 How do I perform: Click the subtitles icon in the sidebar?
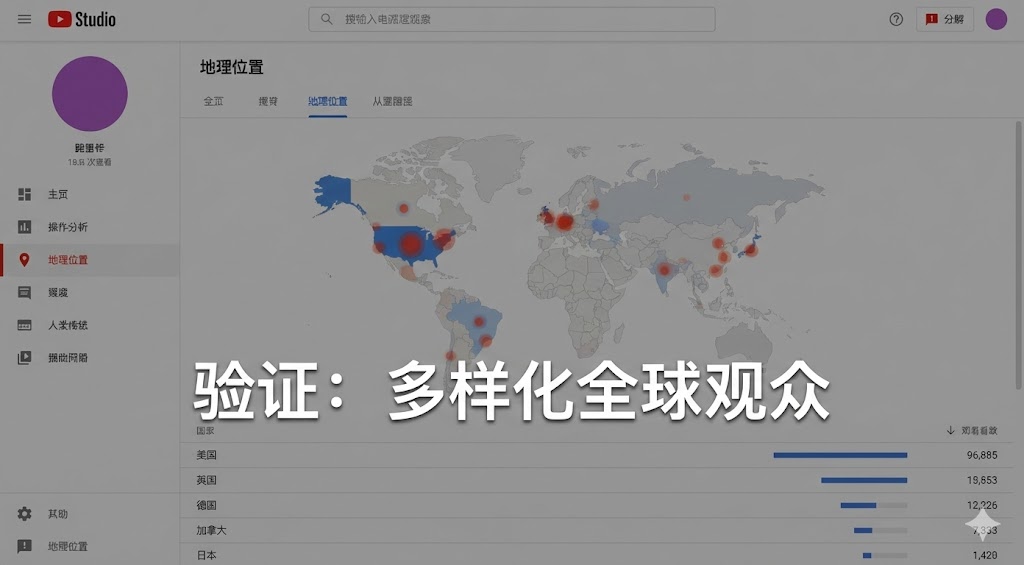point(25,325)
